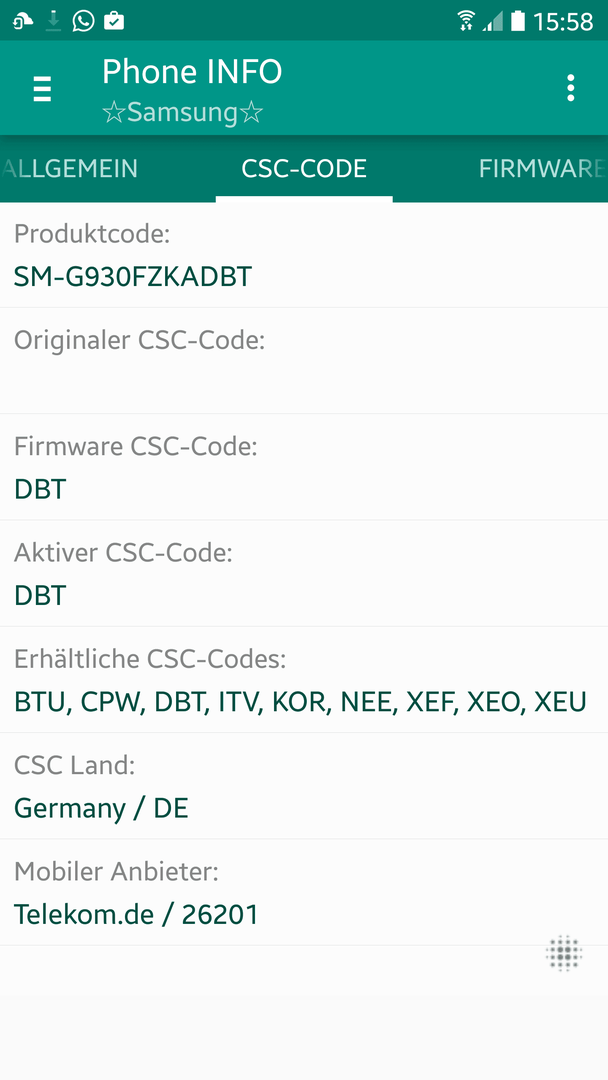
Task: Tap the empty Originaler CSC-Code entry
Action: (x=304, y=361)
